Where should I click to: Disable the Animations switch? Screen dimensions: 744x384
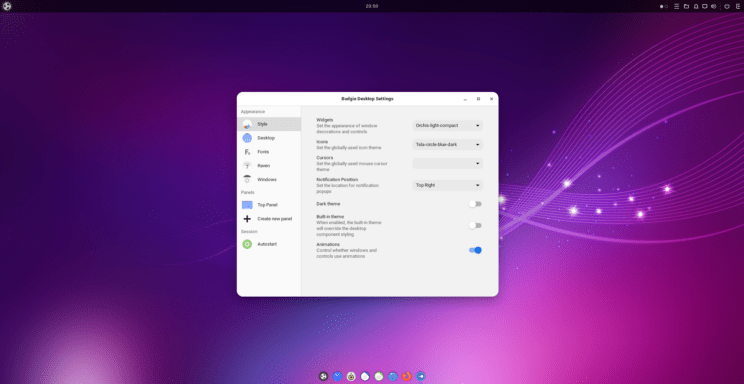click(x=475, y=250)
